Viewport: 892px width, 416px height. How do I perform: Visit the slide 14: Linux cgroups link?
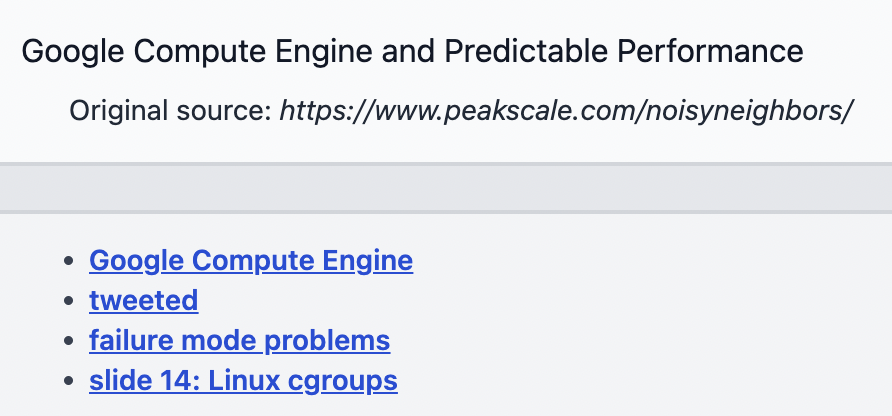pos(243,381)
